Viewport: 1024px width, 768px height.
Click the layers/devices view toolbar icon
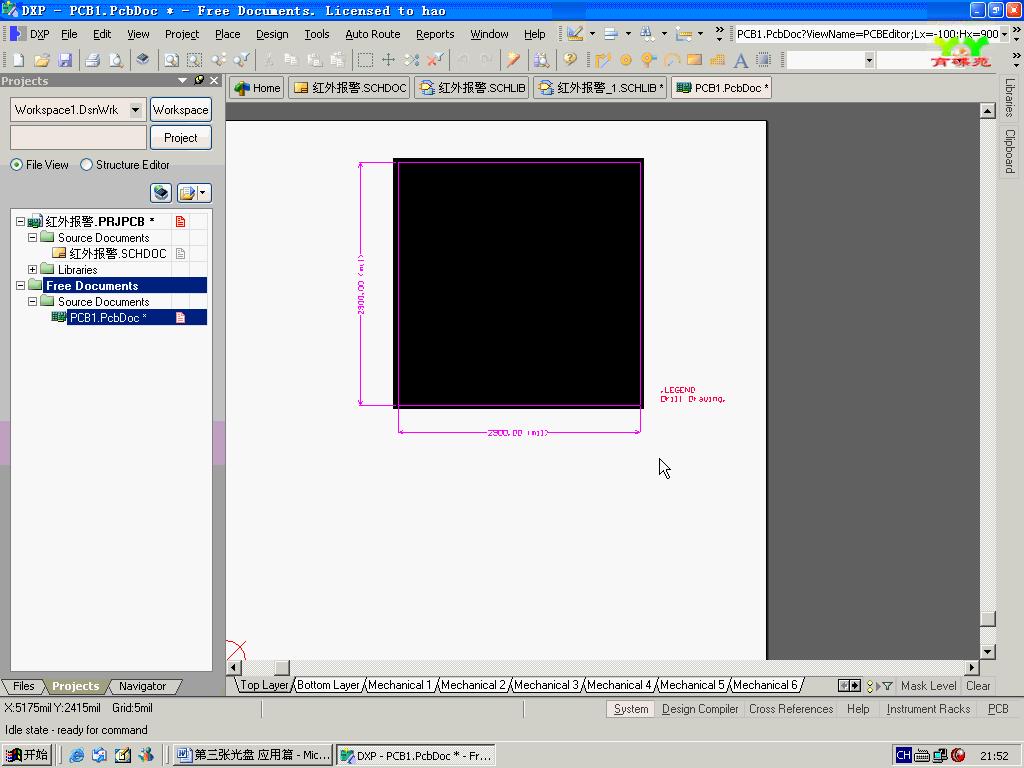click(x=142, y=60)
